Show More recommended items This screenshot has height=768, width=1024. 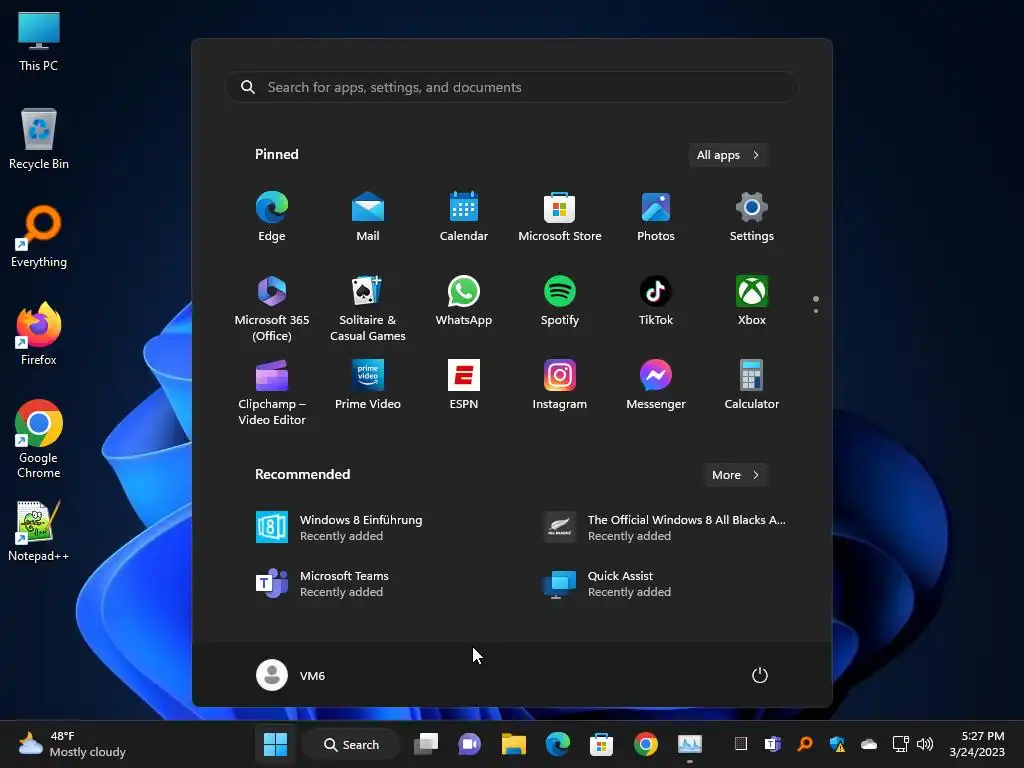(x=736, y=475)
